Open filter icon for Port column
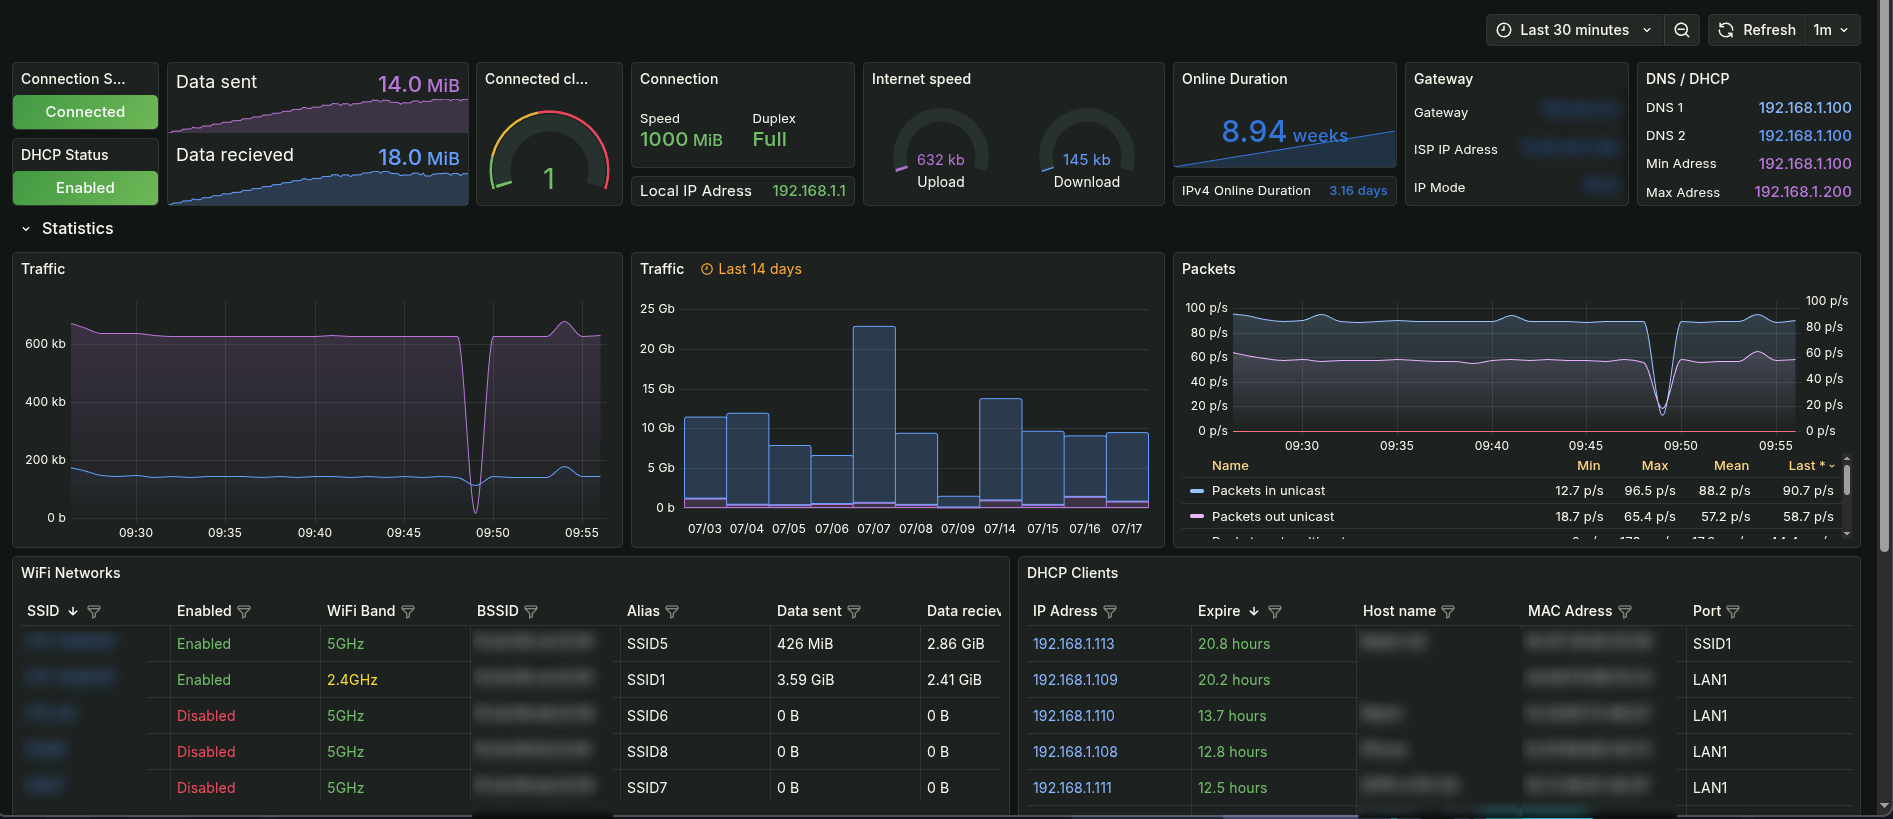This screenshot has width=1893, height=819. 1733,611
